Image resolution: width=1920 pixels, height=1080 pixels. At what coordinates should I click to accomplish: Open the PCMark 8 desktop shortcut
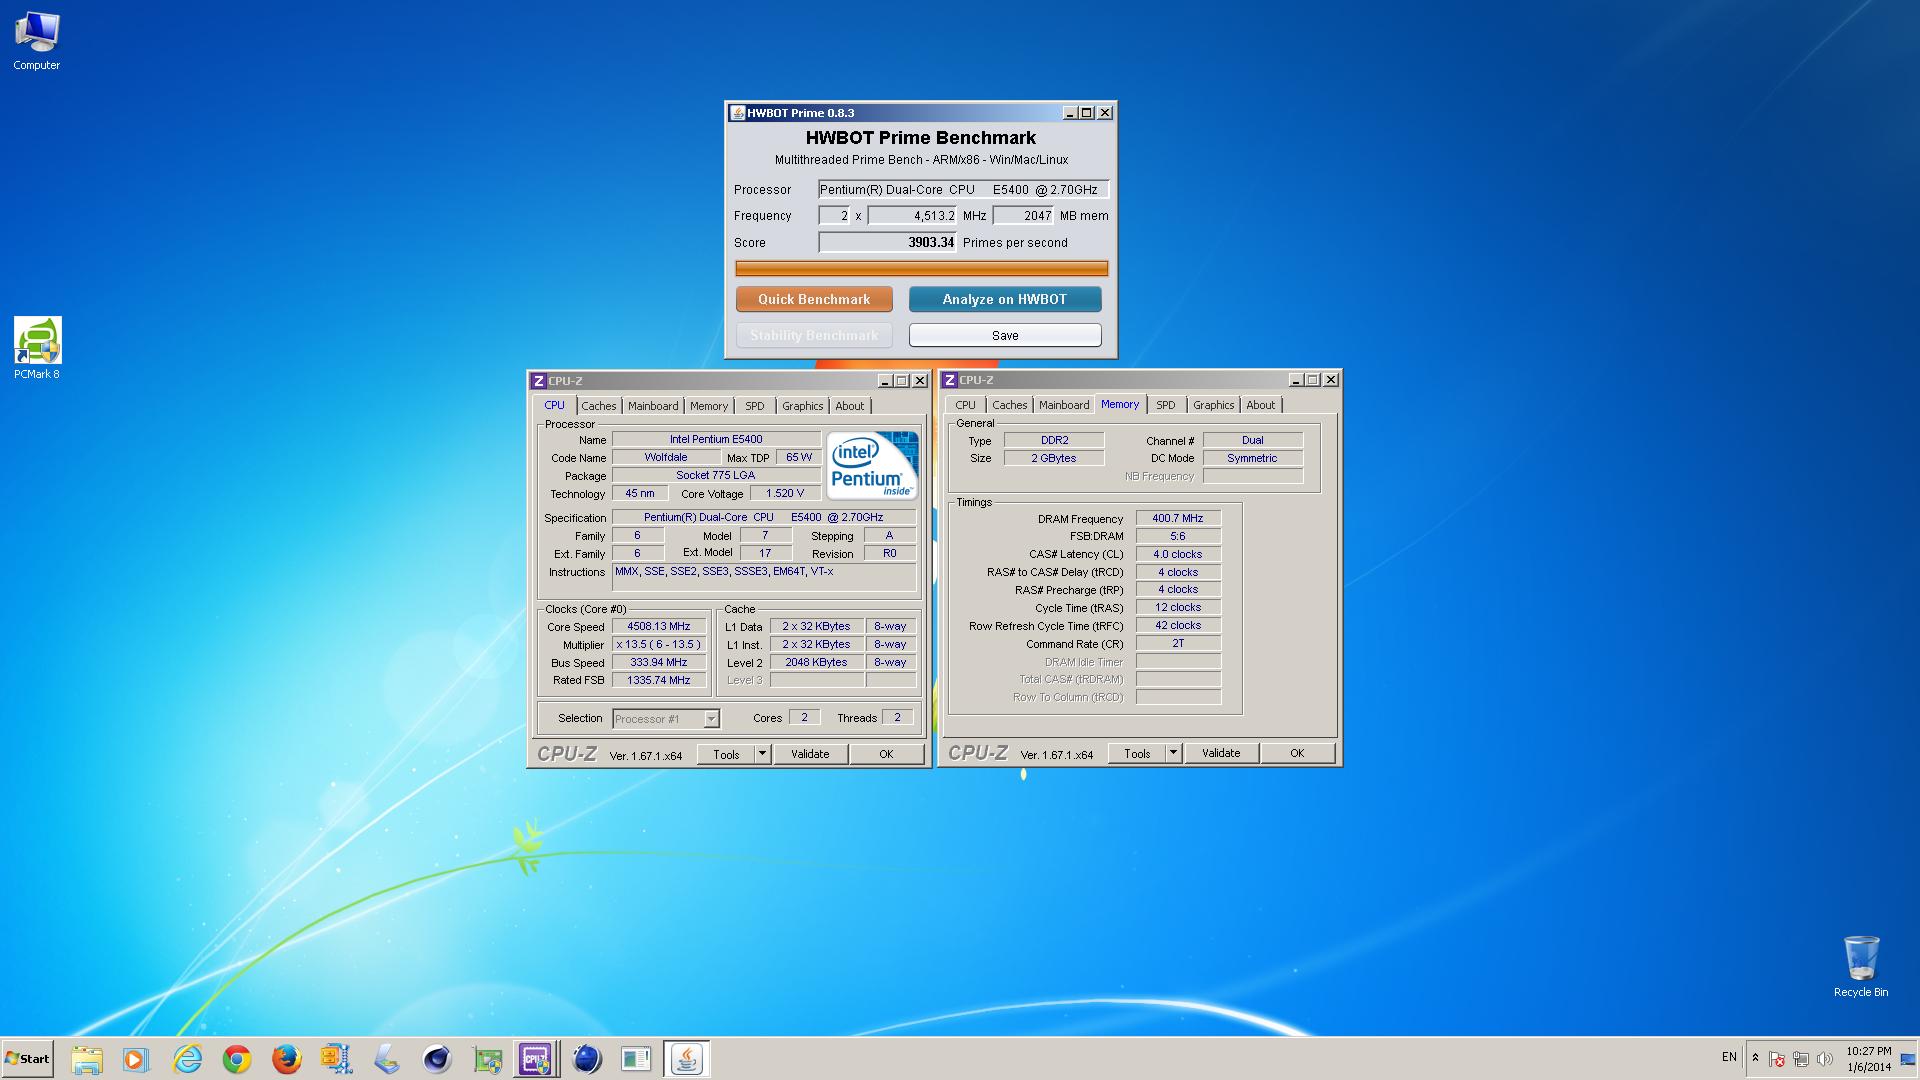[37, 348]
